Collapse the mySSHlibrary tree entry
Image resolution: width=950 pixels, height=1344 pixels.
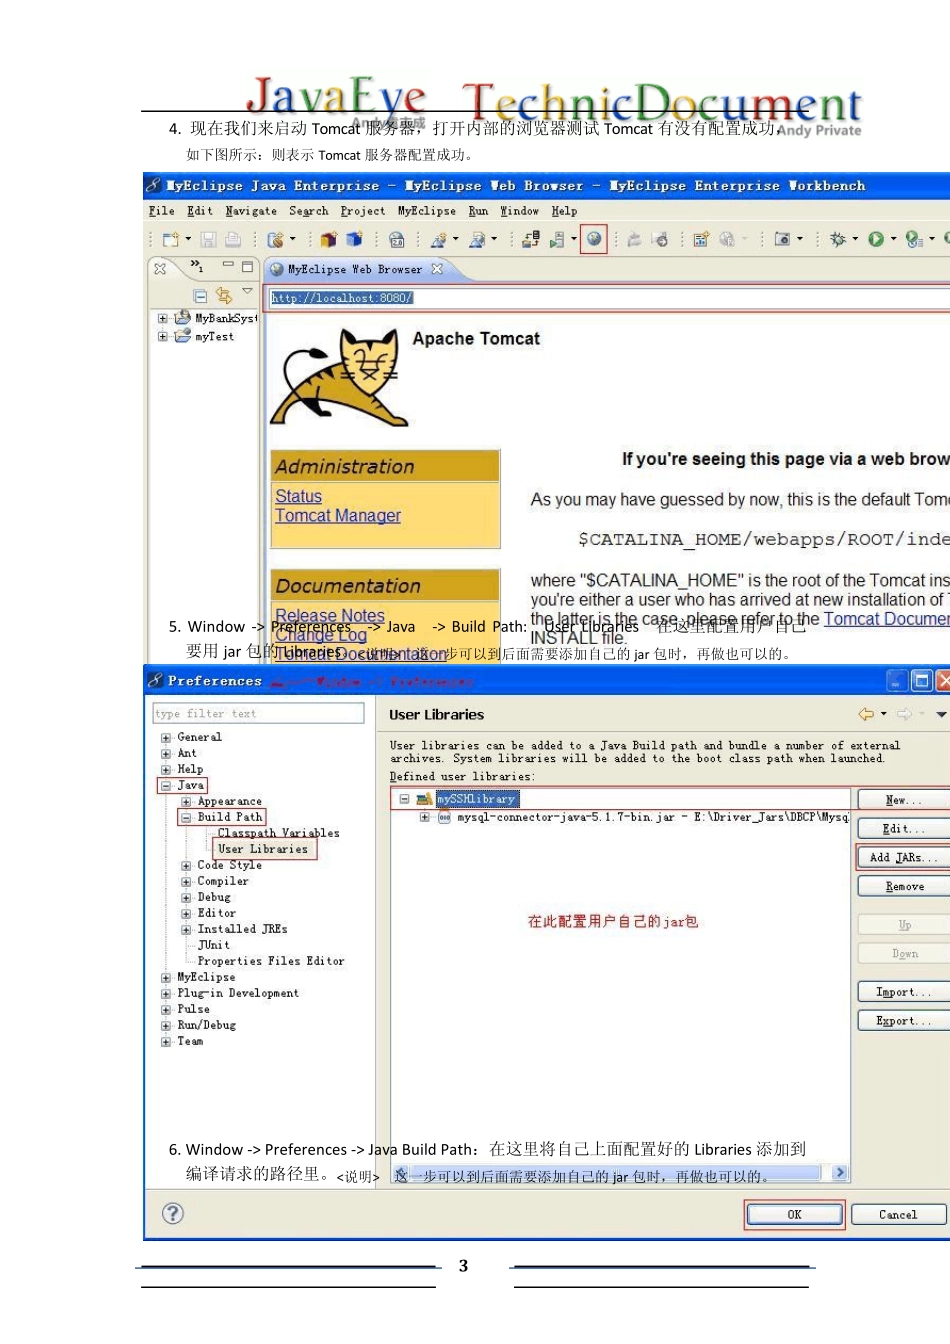(x=404, y=799)
